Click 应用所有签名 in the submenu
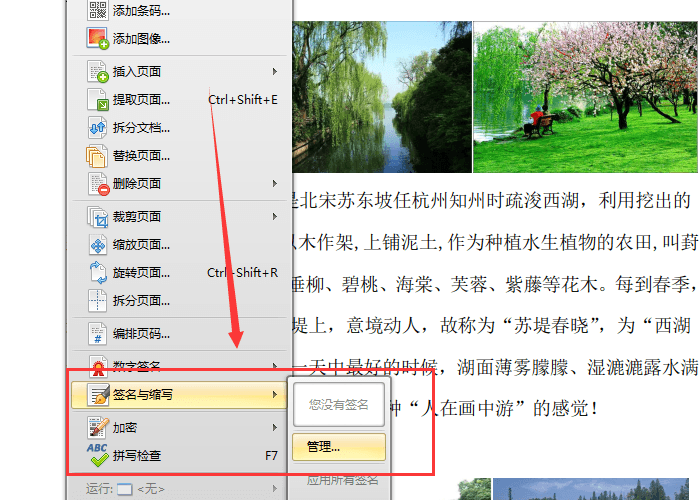 click(x=342, y=480)
